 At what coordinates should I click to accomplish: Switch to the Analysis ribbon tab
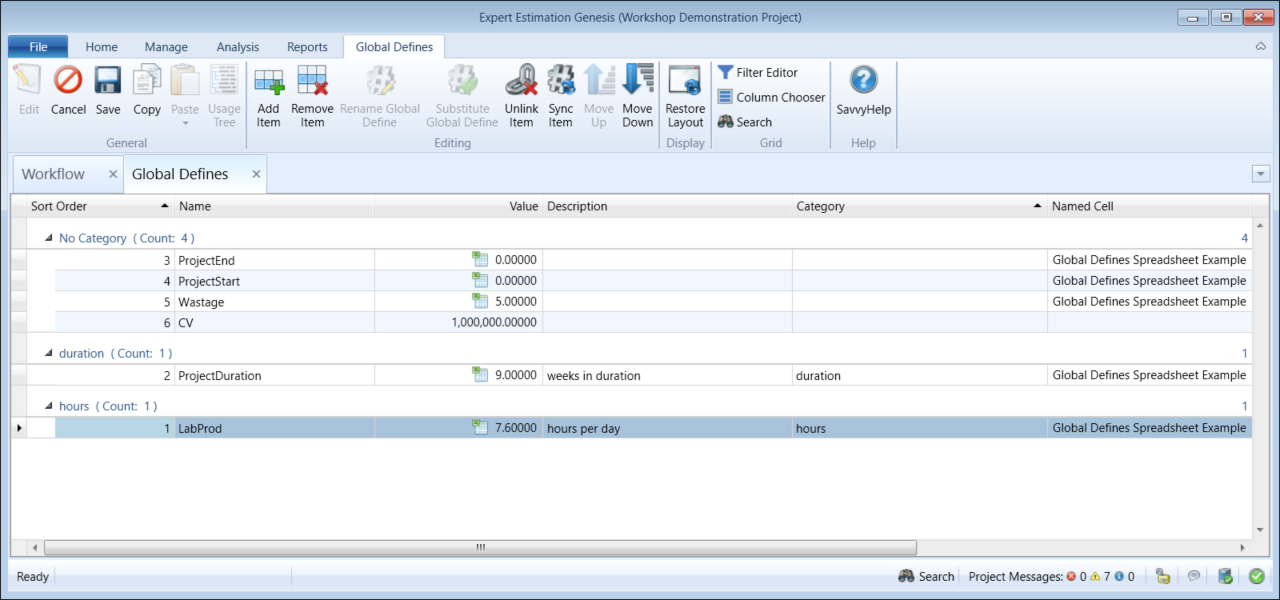(x=237, y=47)
